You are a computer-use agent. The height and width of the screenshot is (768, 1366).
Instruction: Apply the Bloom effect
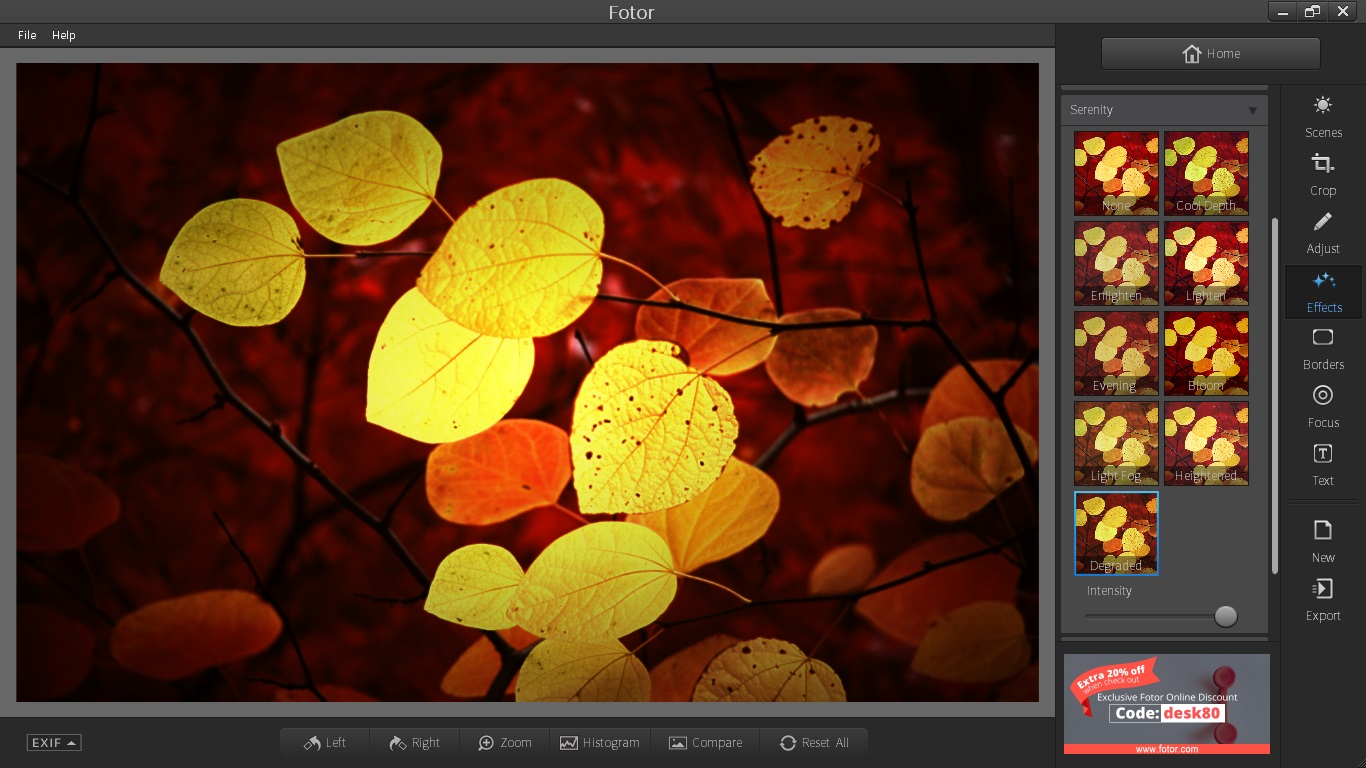1206,353
